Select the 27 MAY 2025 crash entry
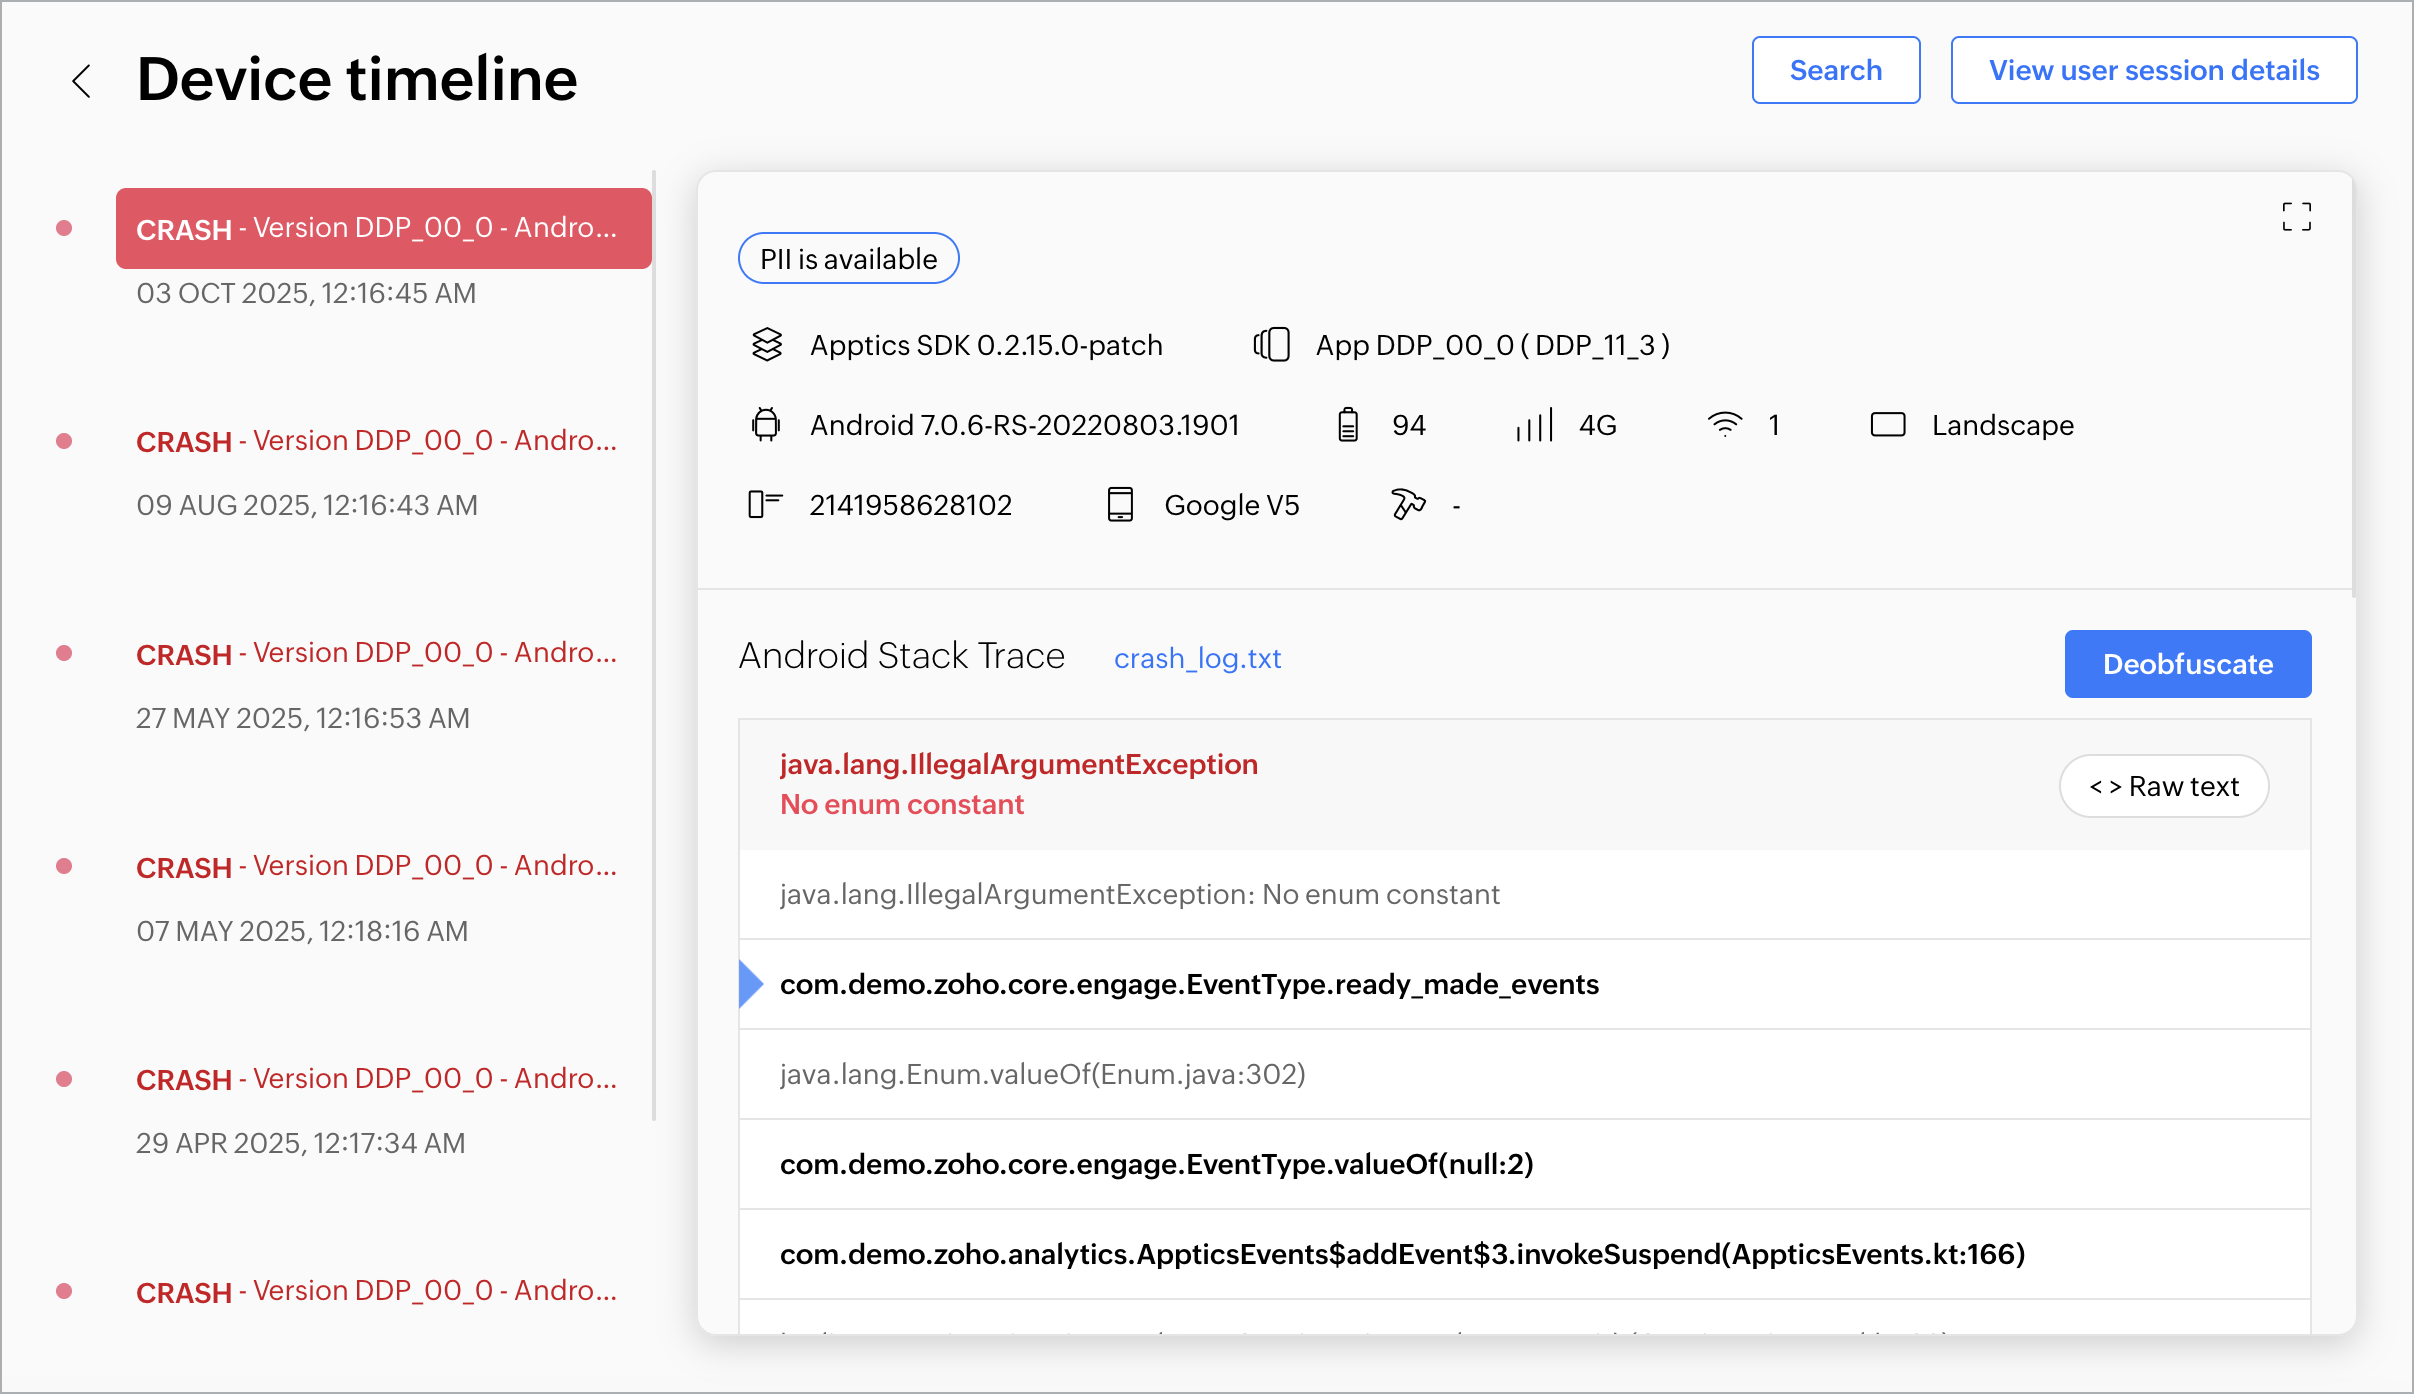 pyautogui.click(x=377, y=654)
